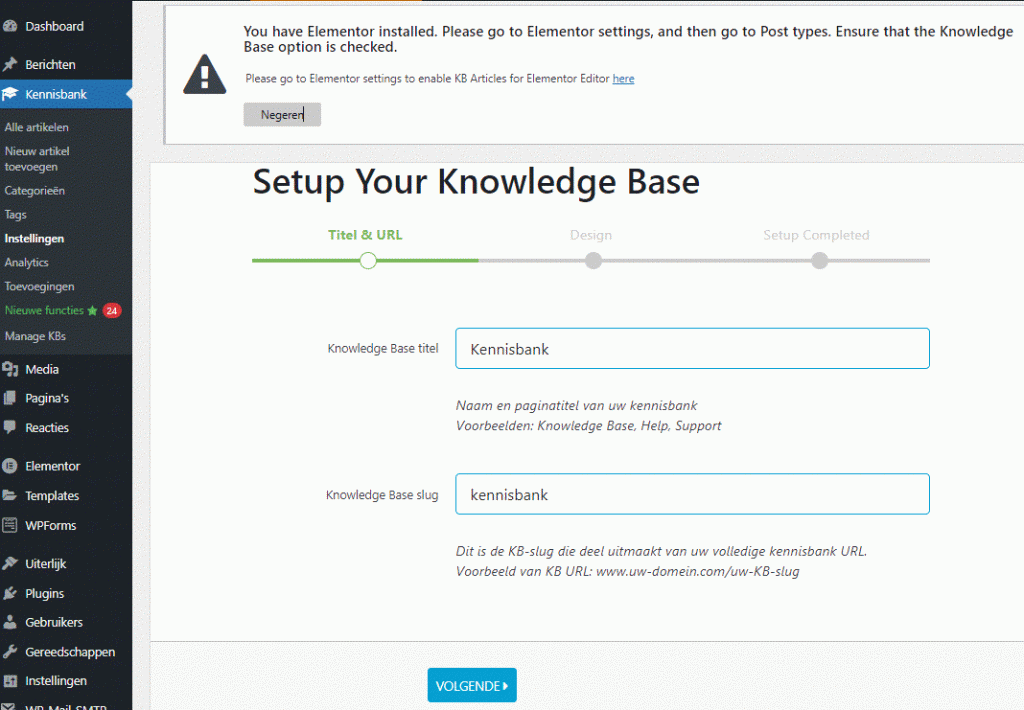Click the Templates folder icon

pyautogui.click(x=10, y=495)
